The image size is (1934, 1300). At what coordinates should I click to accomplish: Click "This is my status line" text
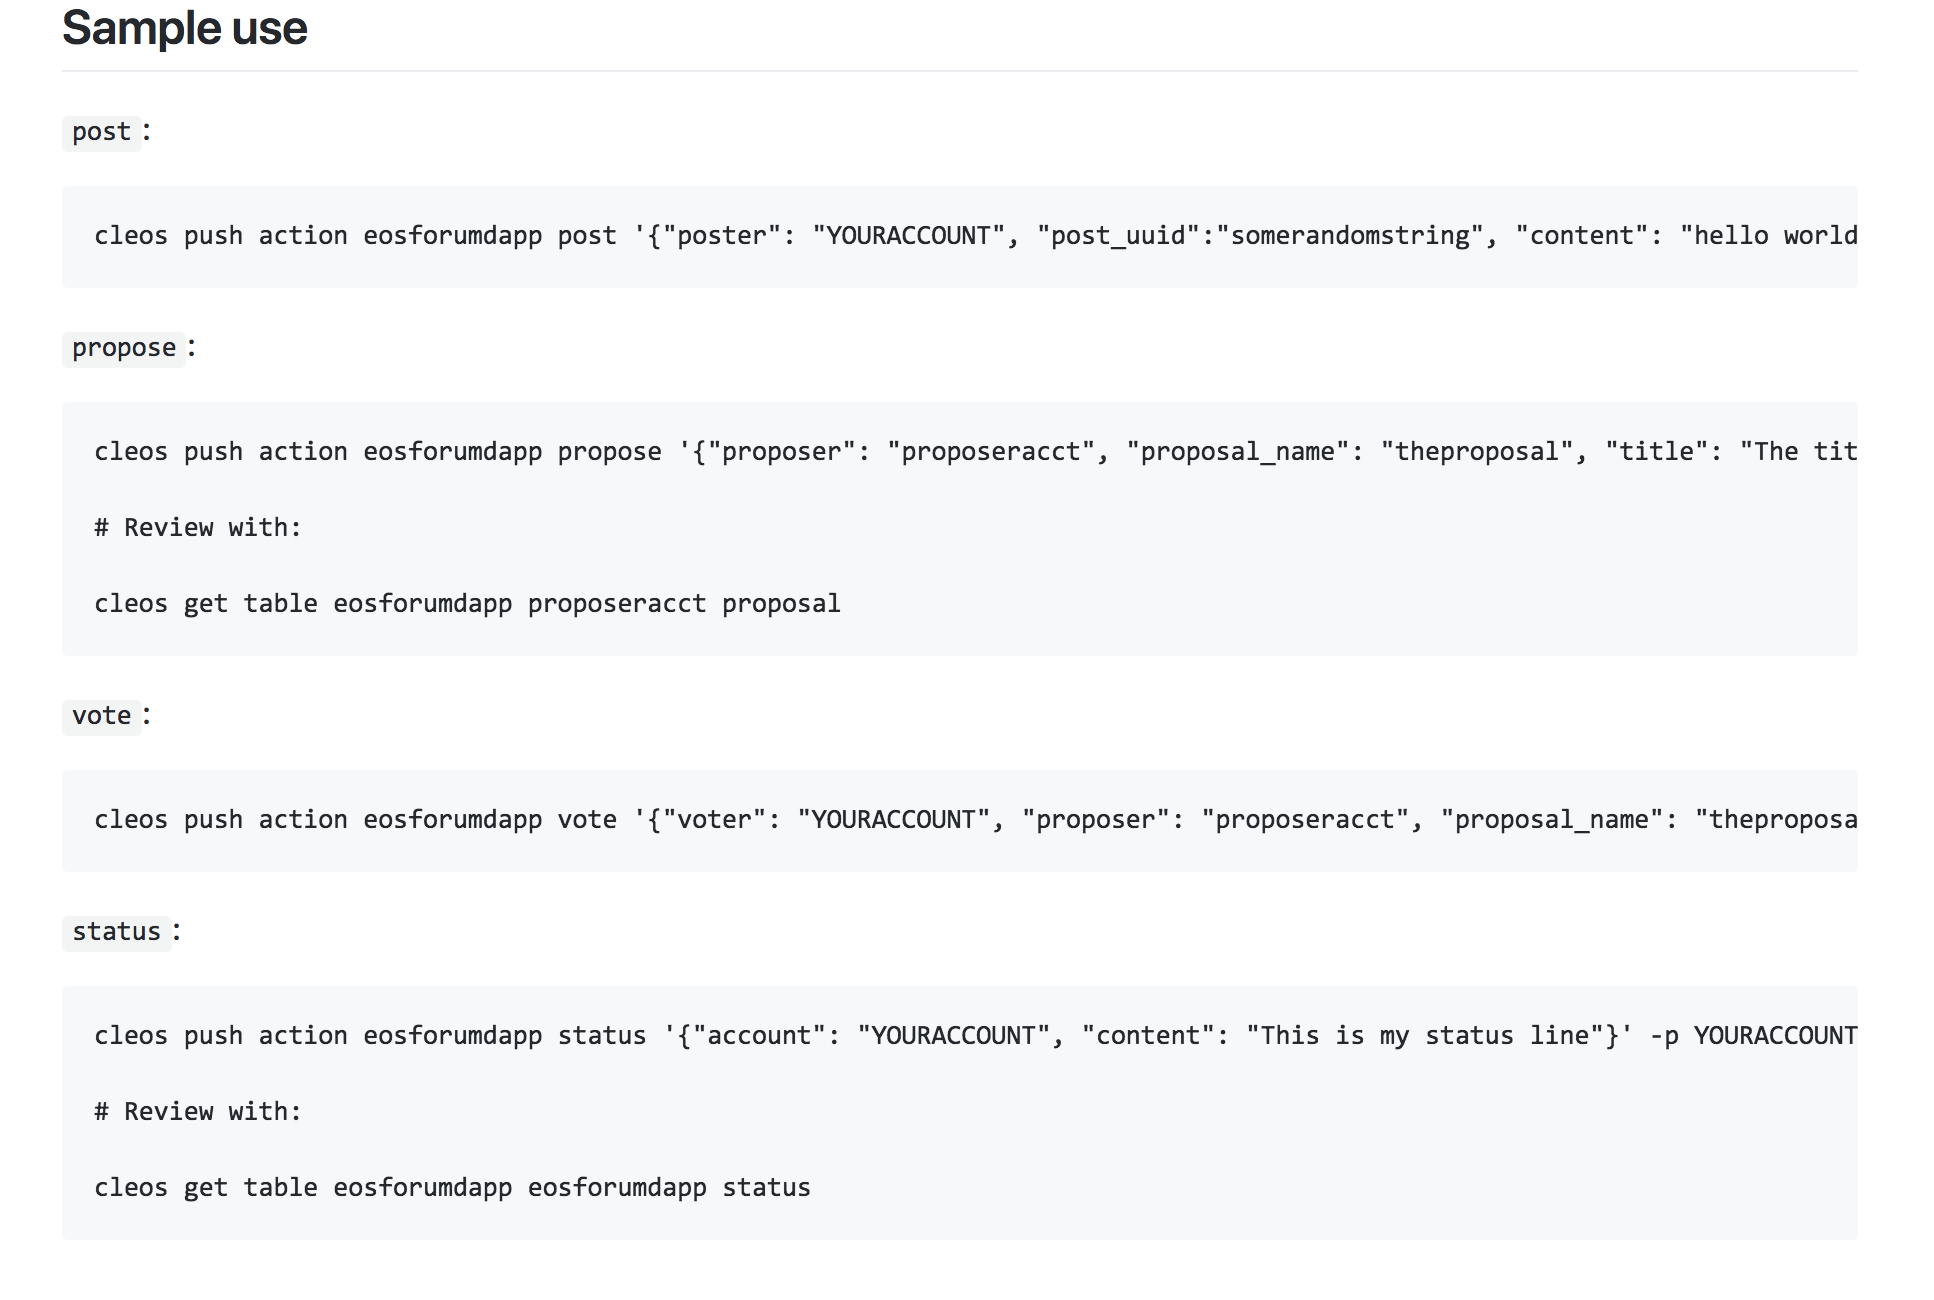(1424, 1036)
